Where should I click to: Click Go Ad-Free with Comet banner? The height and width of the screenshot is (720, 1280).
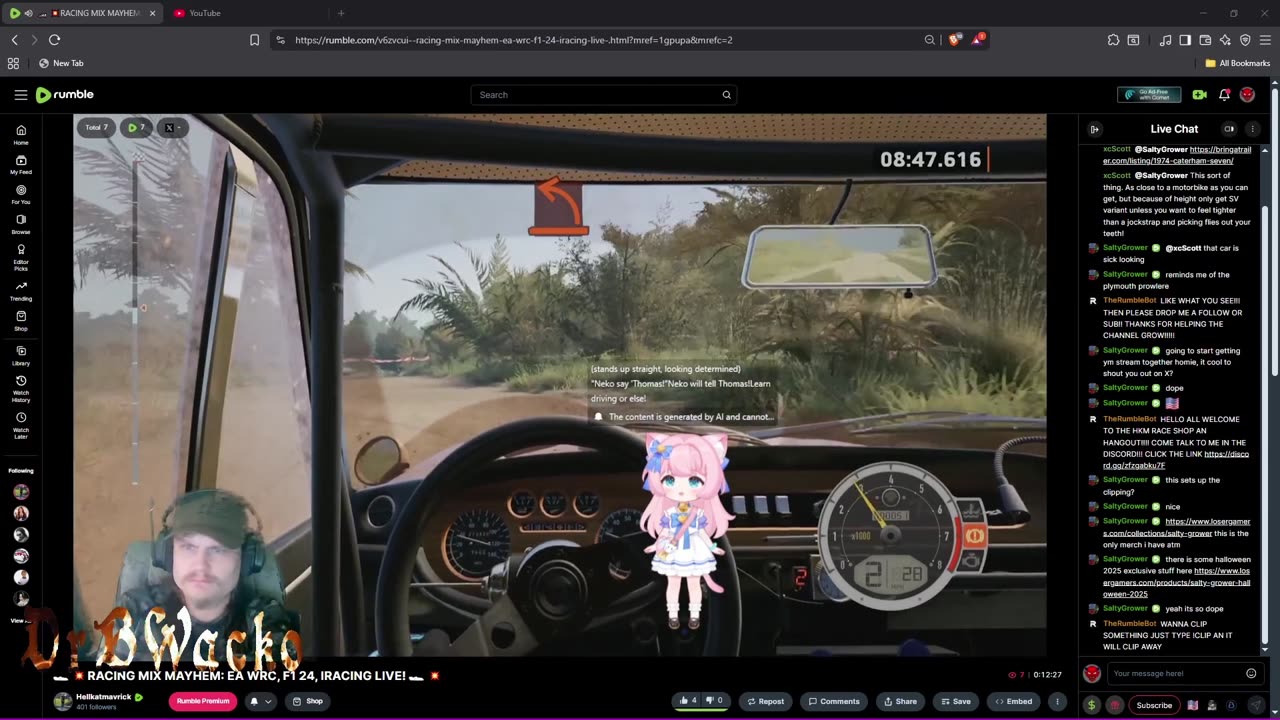pyautogui.click(x=1149, y=95)
